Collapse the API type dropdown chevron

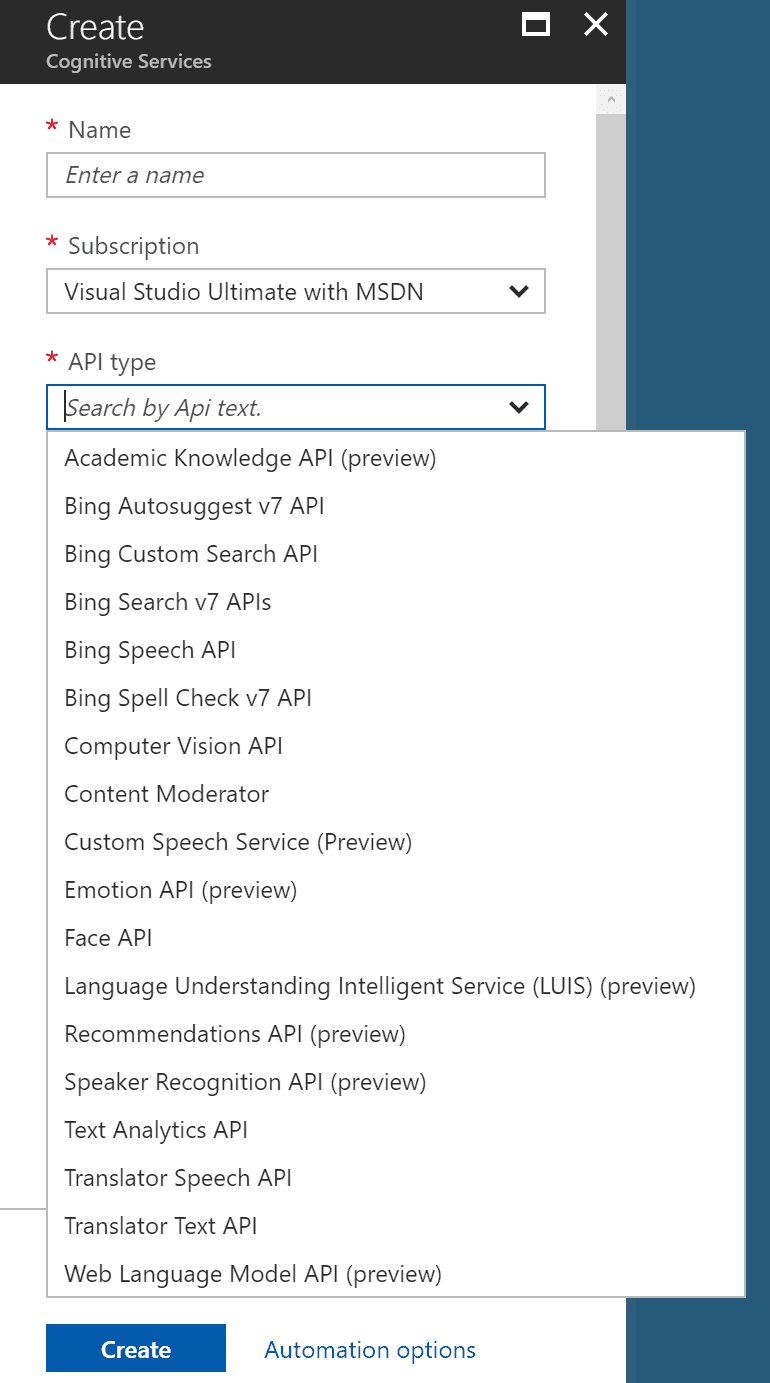click(x=518, y=408)
